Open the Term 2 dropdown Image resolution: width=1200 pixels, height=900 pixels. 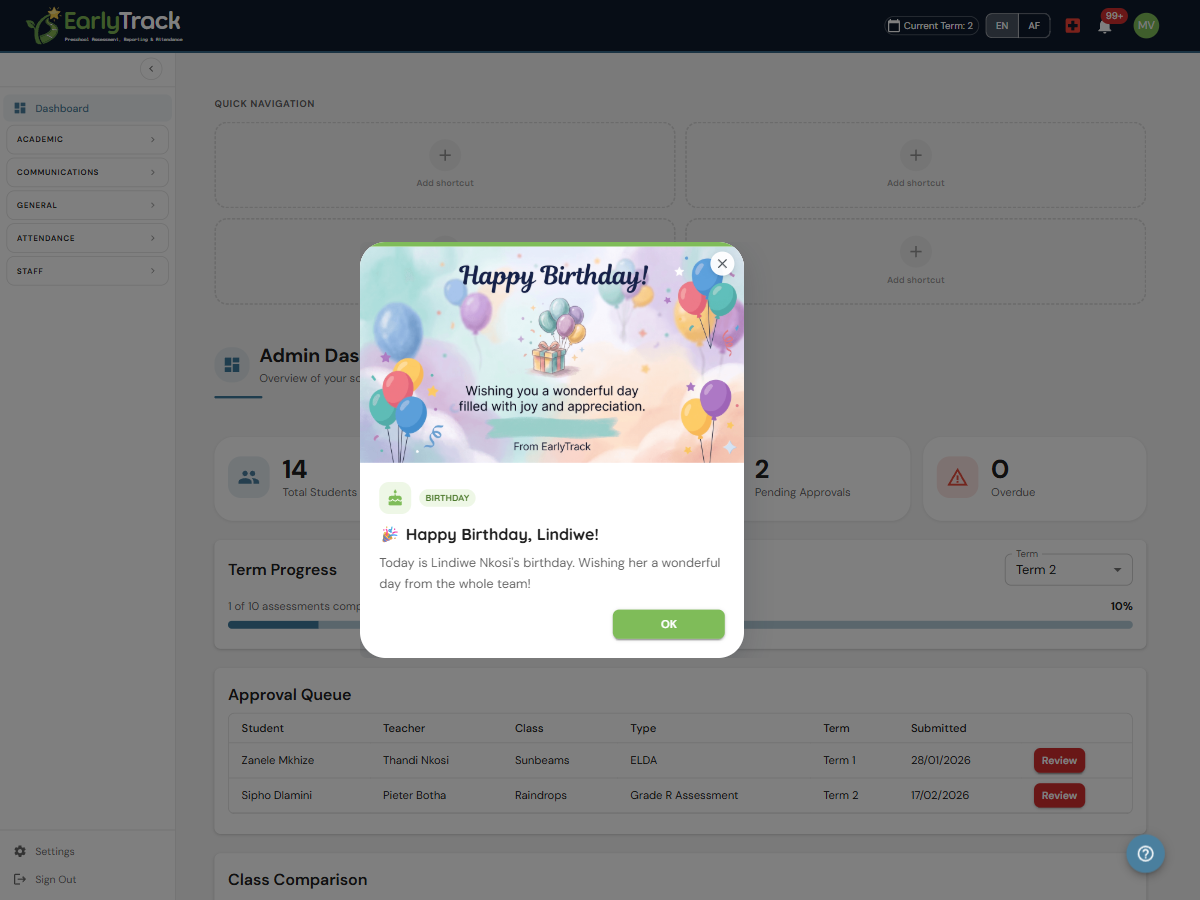[x=1069, y=569]
